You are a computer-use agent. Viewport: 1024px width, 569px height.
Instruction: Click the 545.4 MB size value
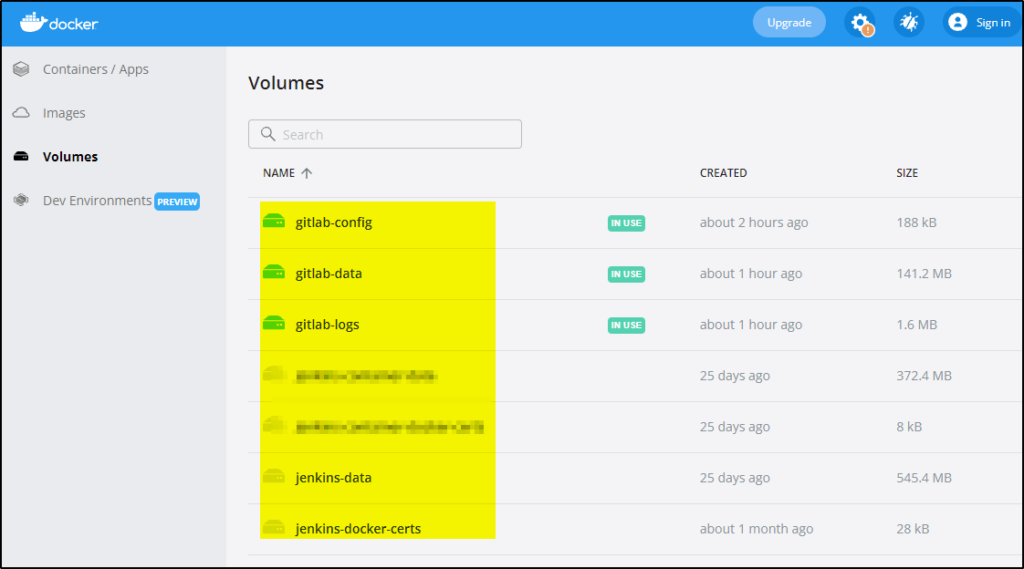[924, 478]
